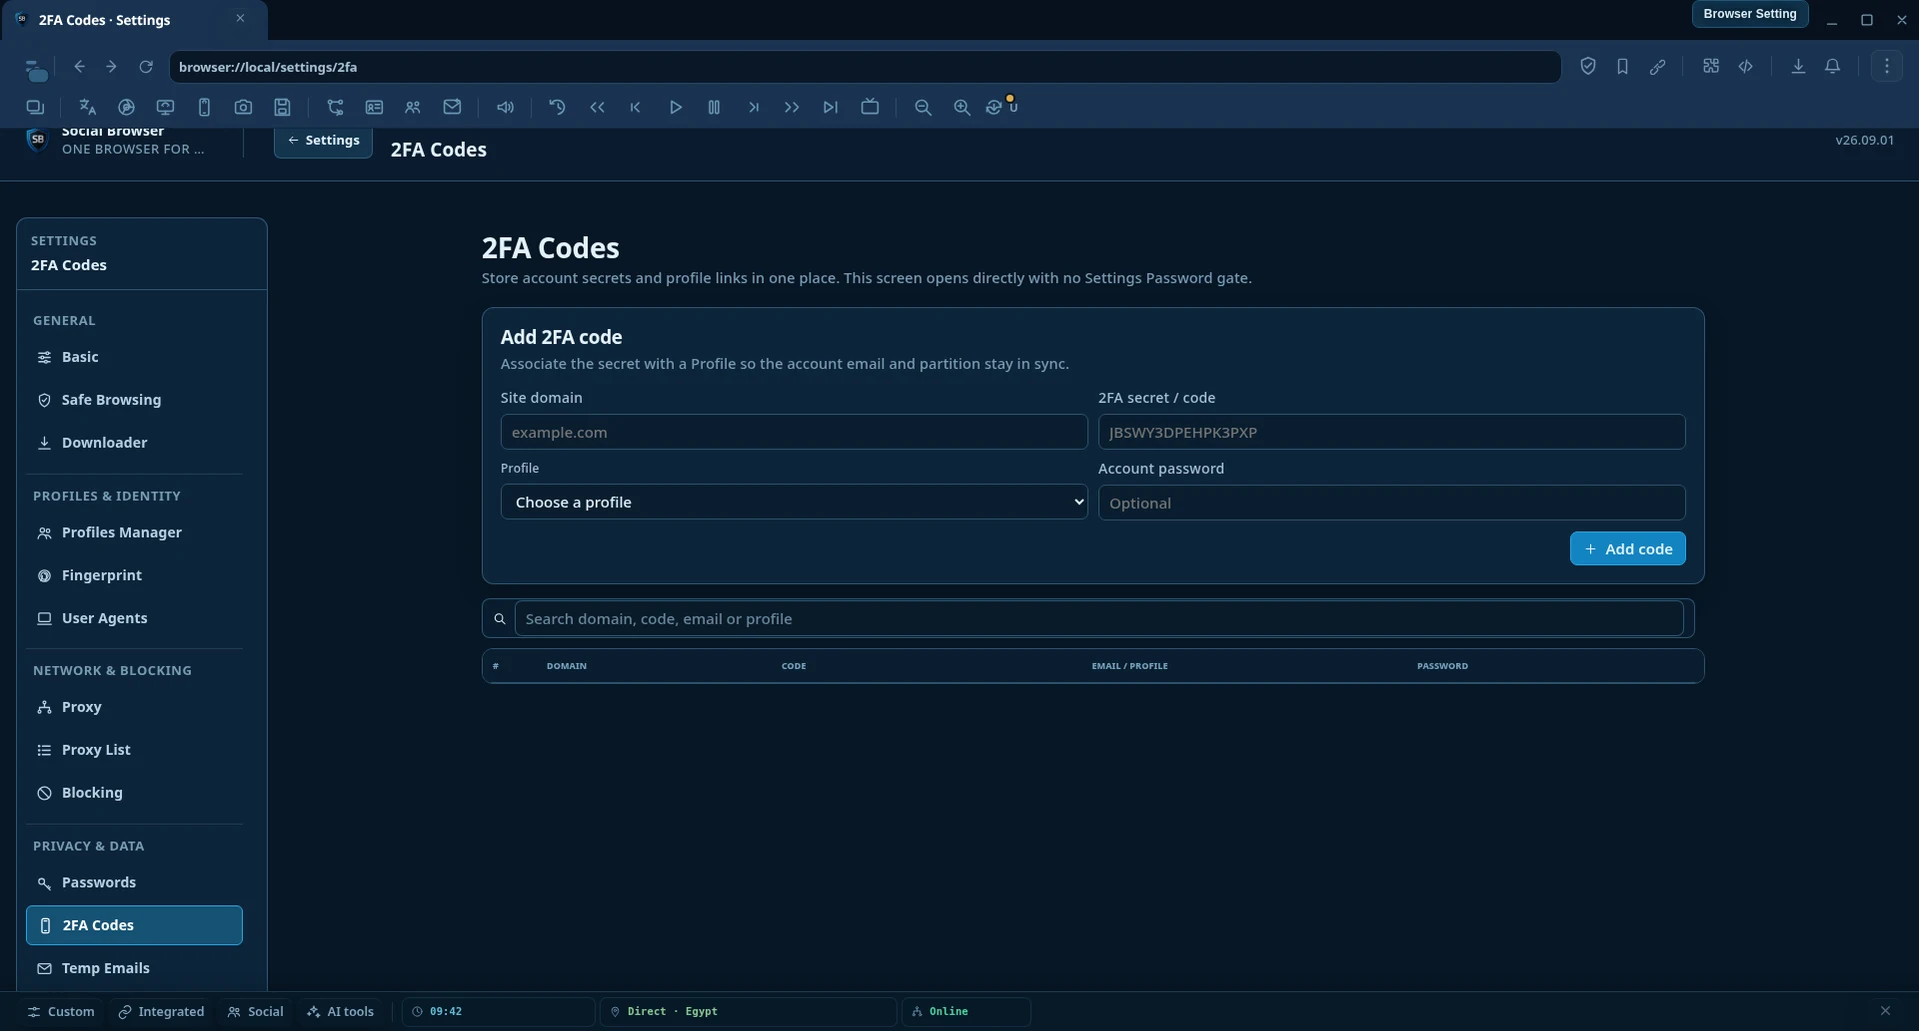Open User Agents settings
Image resolution: width=1919 pixels, height=1031 pixels.
134,618
